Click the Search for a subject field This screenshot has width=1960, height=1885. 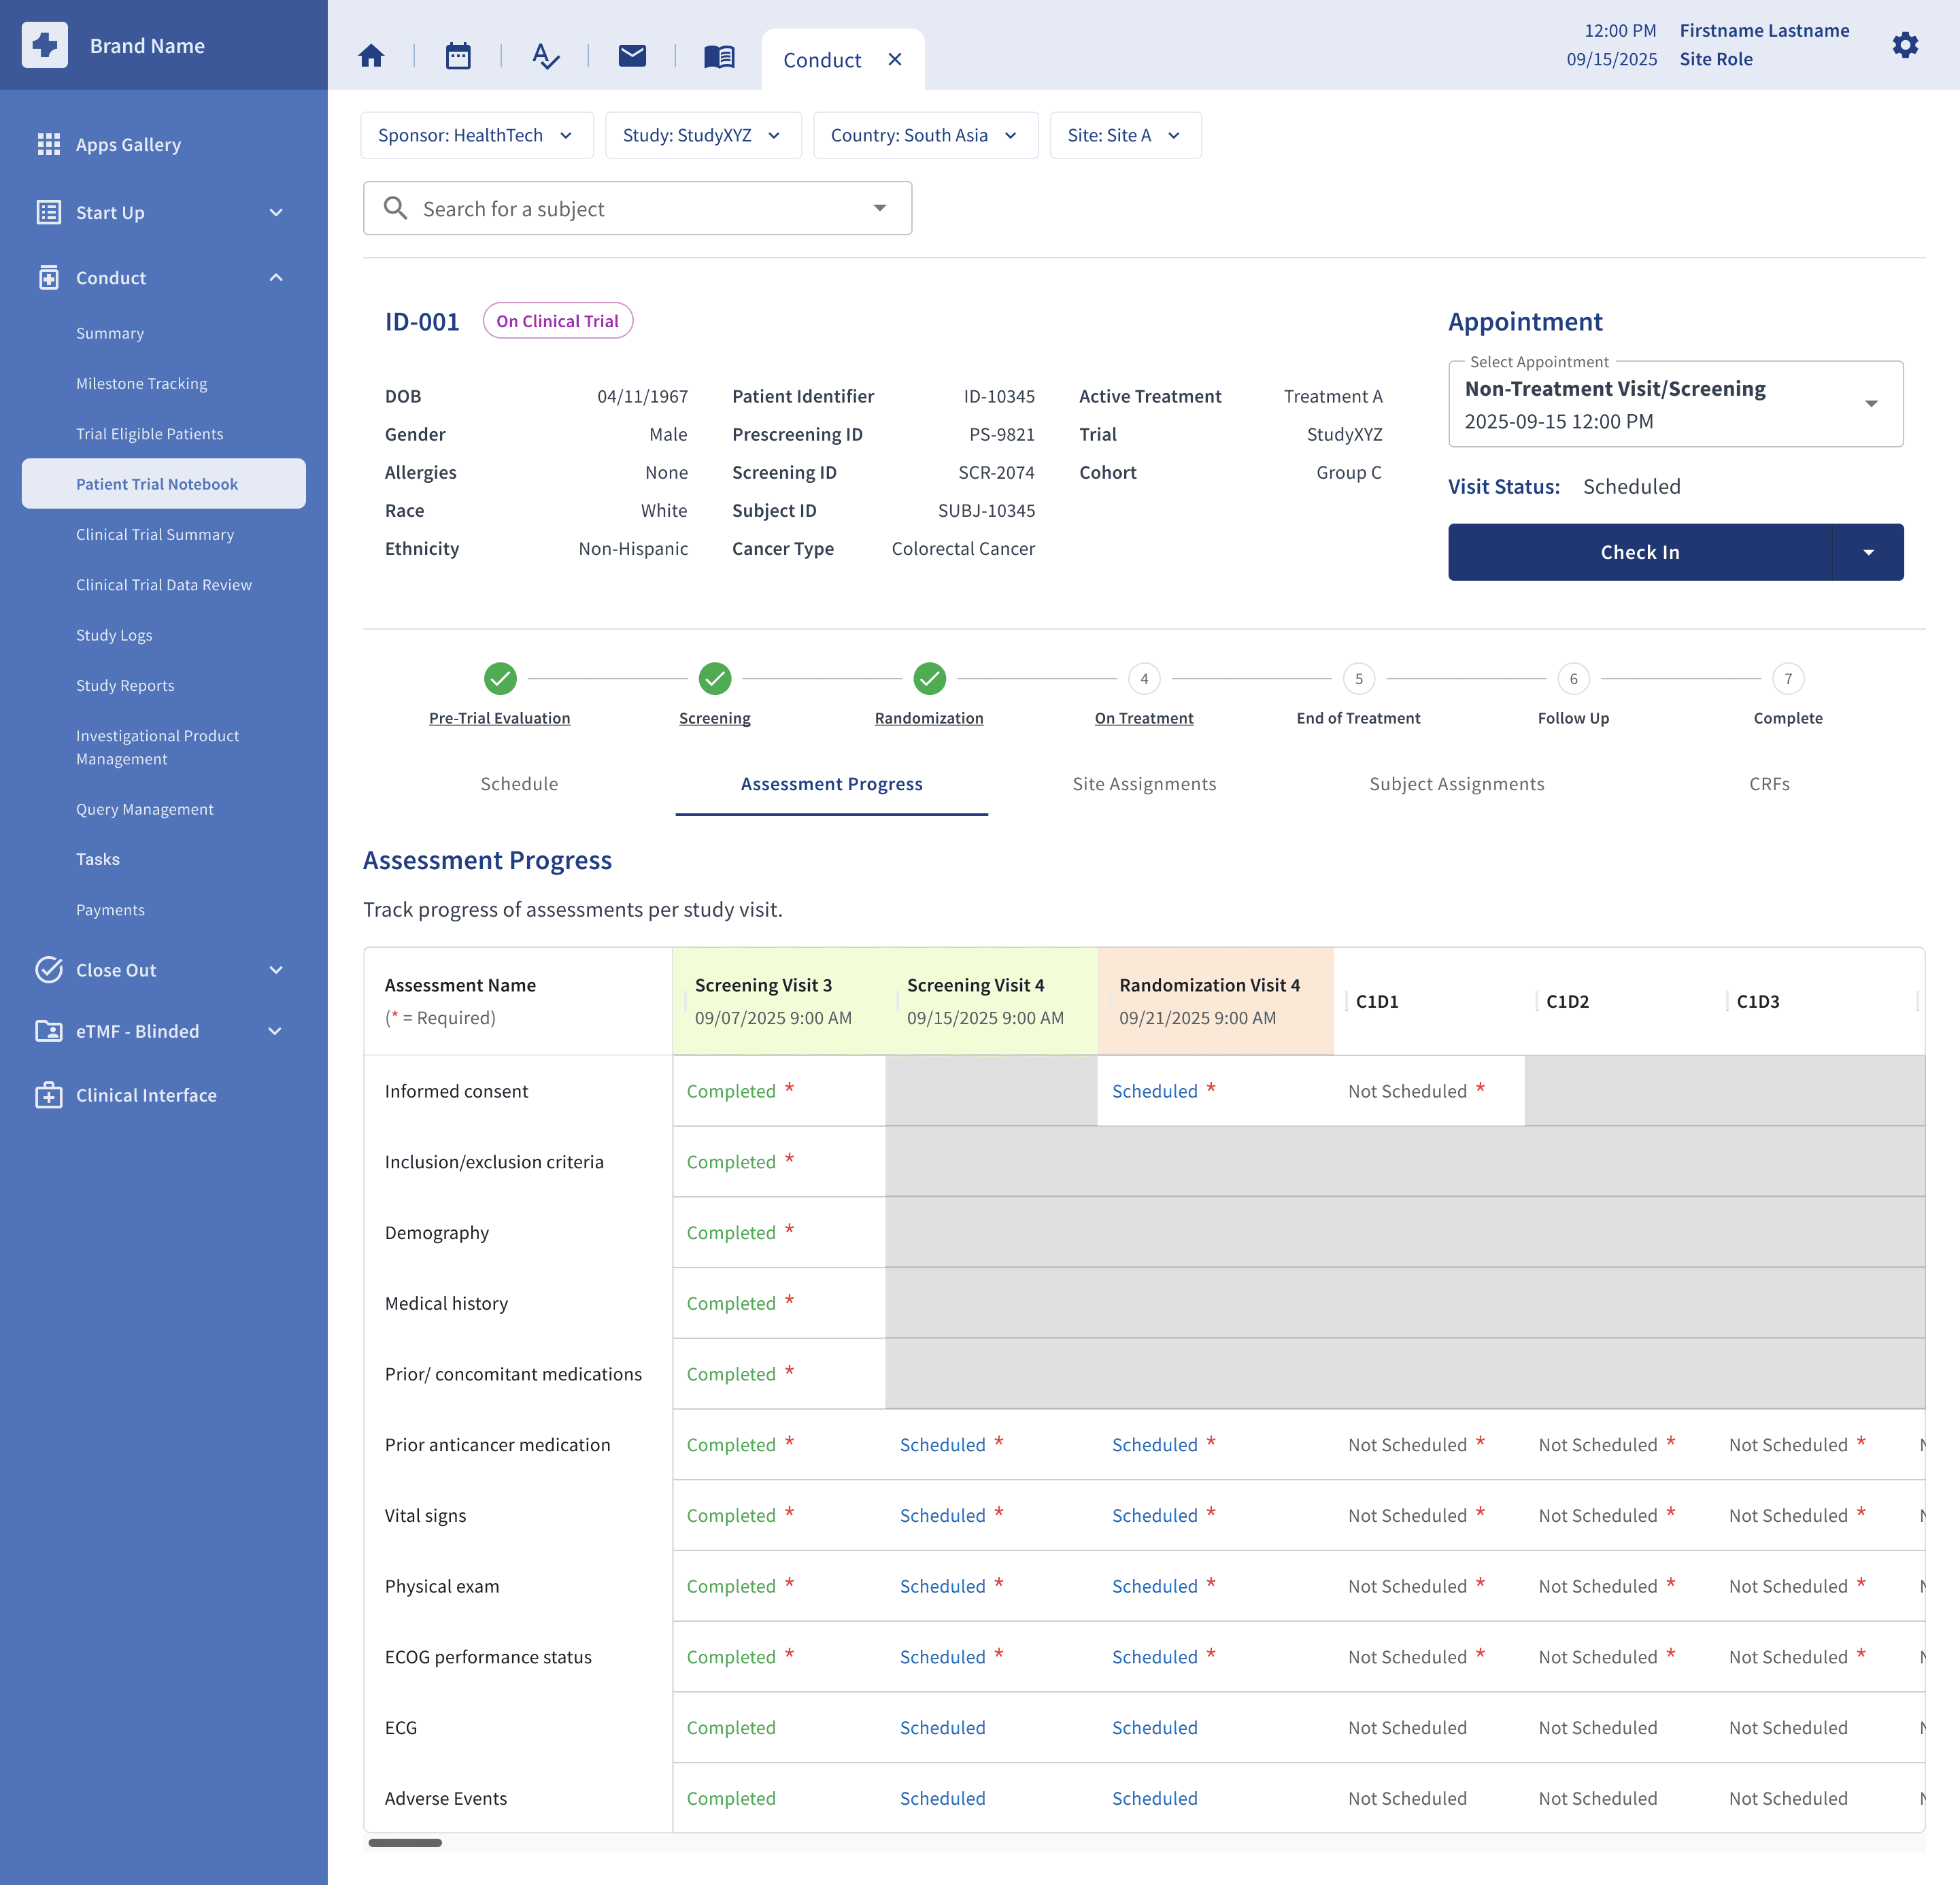tap(637, 208)
